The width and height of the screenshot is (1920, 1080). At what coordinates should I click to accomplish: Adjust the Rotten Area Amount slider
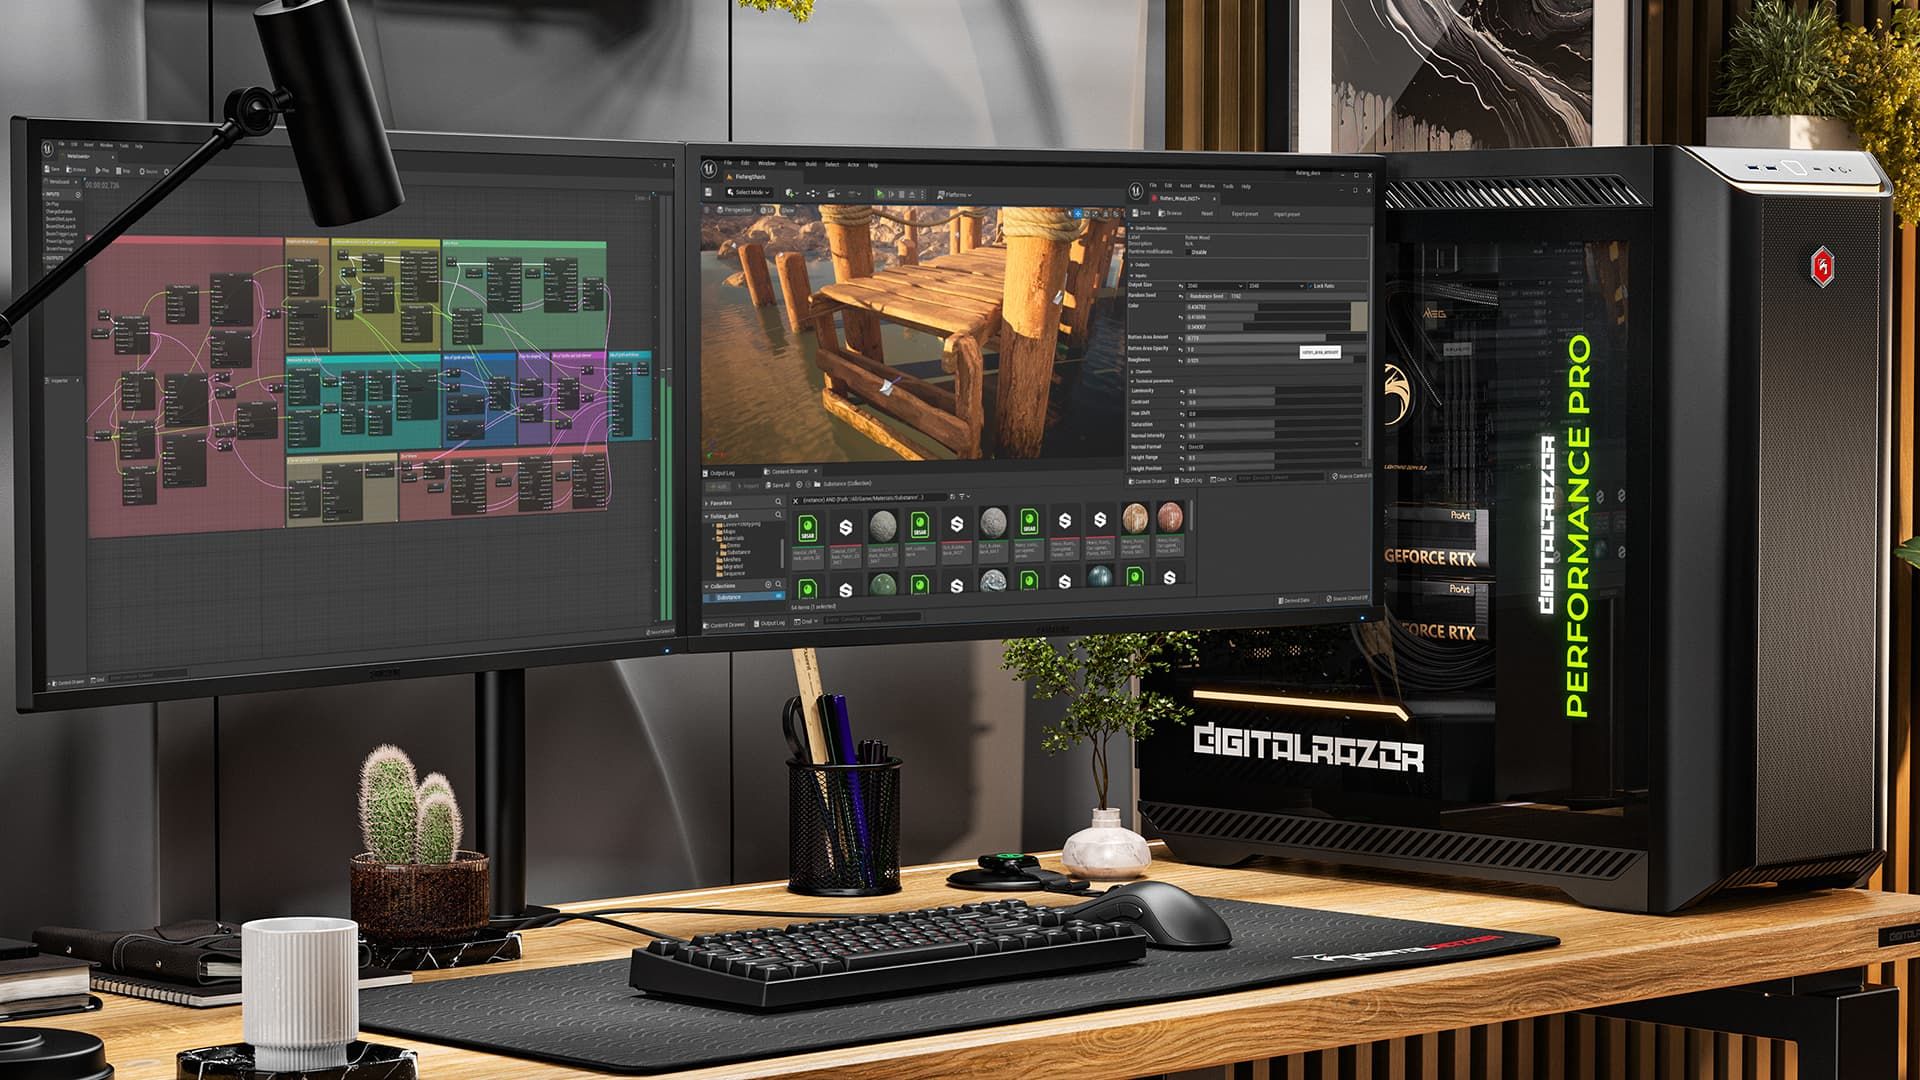pyautogui.click(x=1276, y=338)
